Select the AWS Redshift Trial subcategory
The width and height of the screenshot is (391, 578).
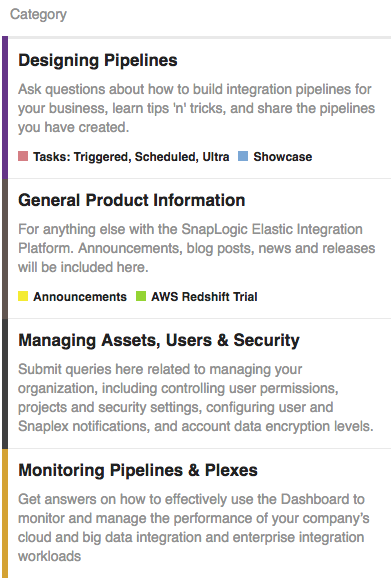click(x=204, y=297)
